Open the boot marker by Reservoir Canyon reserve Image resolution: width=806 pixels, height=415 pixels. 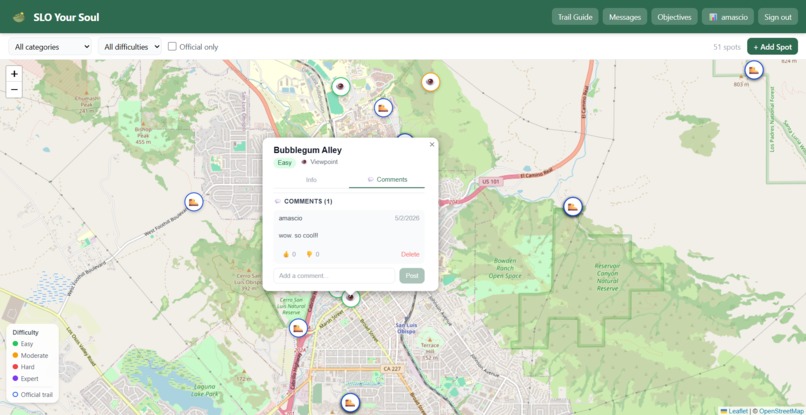coord(573,207)
